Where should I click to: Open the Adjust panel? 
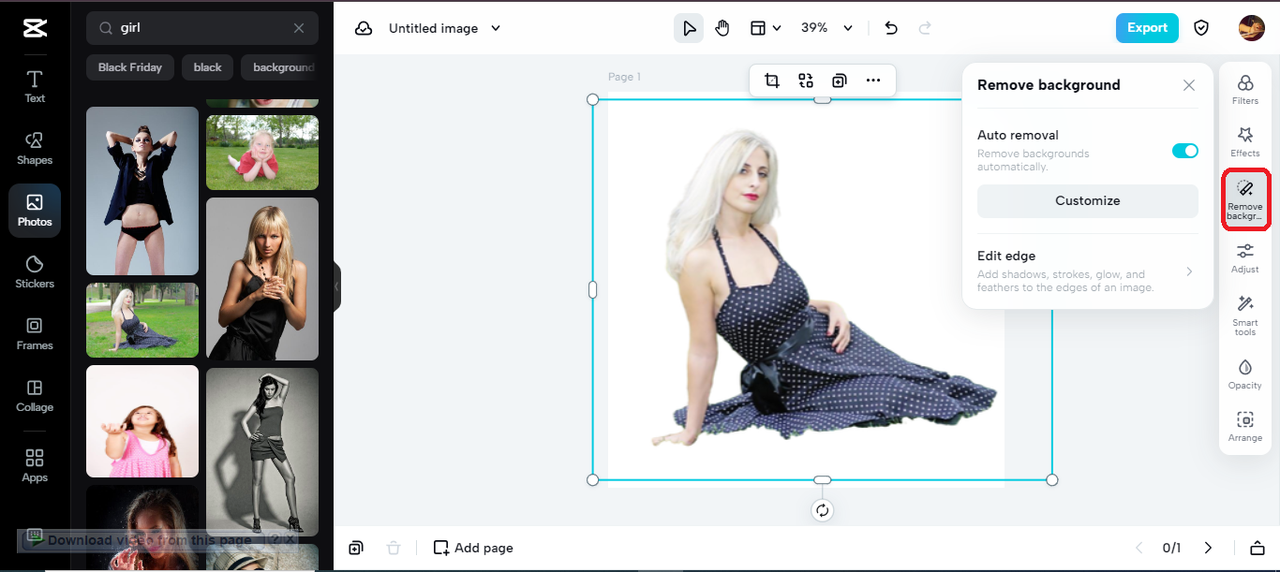coord(1245,258)
